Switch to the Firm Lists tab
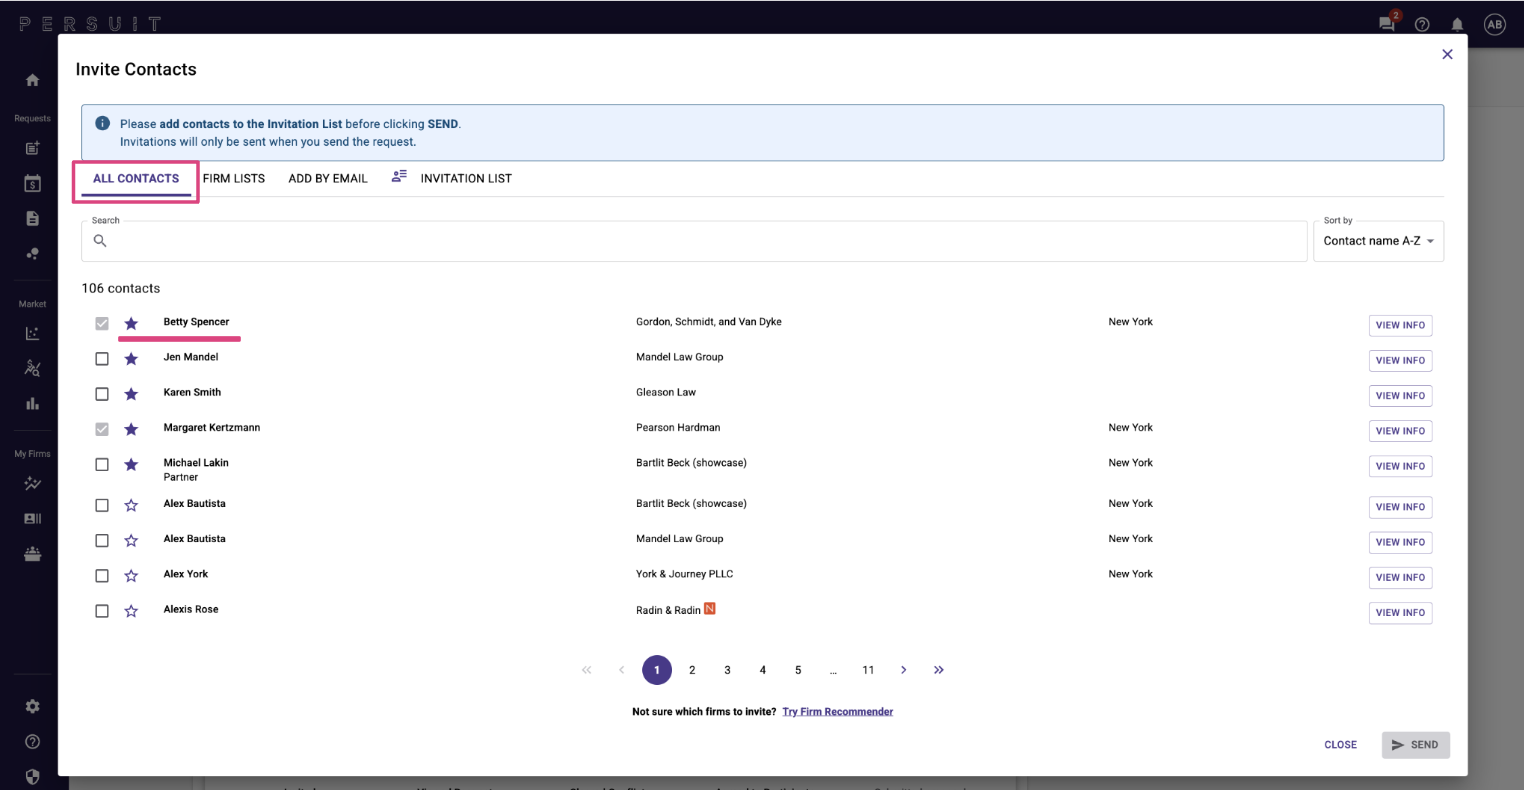The height and width of the screenshot is (790, 1524). [x=234, y=178]
